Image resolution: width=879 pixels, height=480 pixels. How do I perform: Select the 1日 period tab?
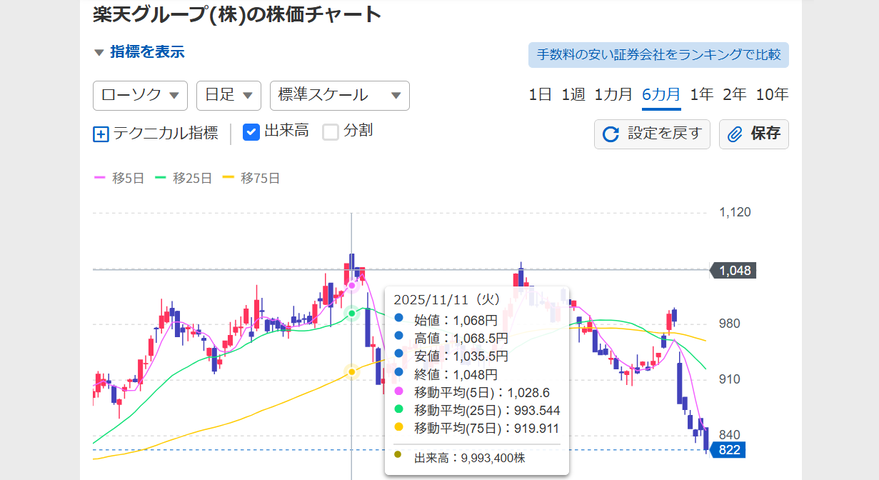(540, 95)
